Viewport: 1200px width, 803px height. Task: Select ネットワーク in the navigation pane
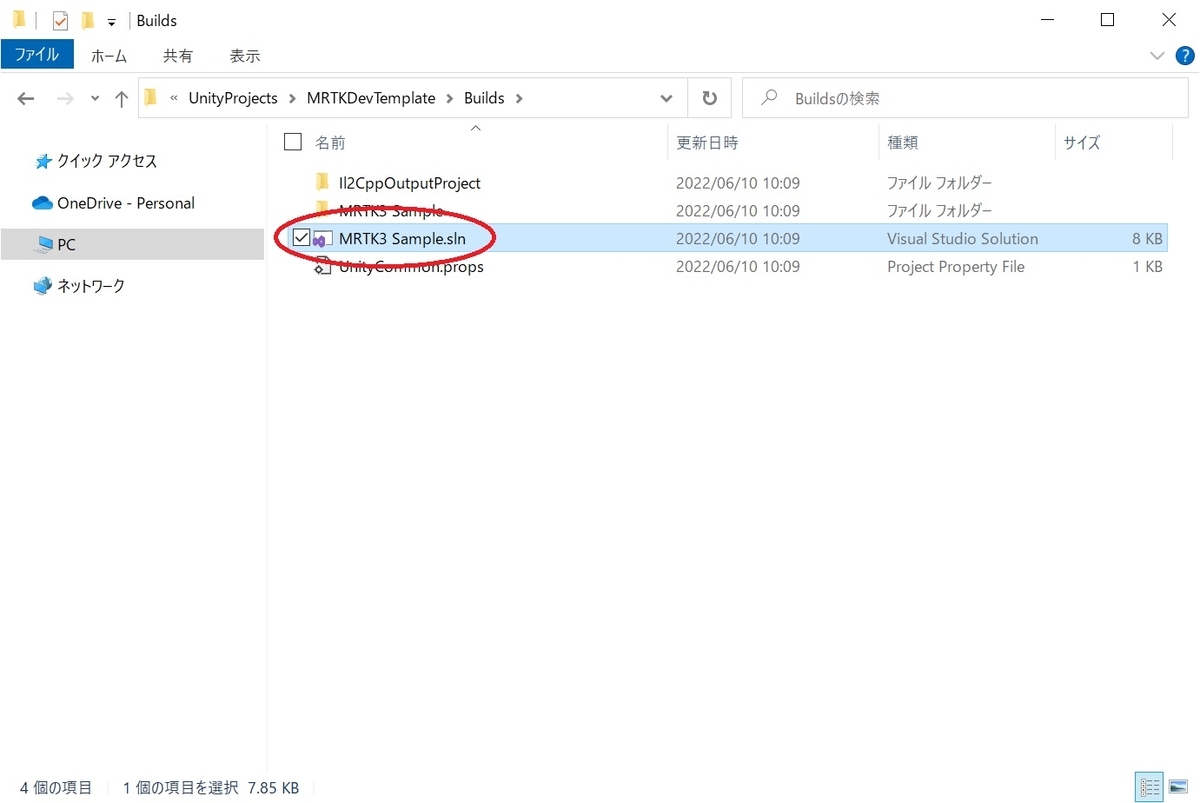[x=91, y=286]
